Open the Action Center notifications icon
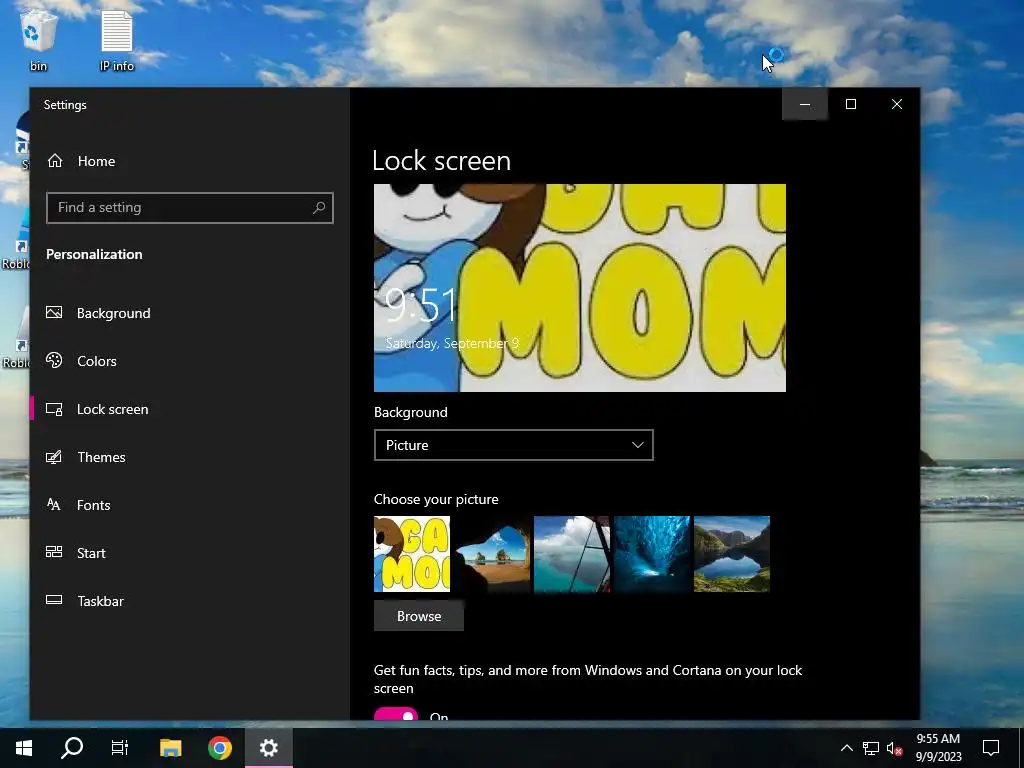1024x768 pixels. click(991, 748)
